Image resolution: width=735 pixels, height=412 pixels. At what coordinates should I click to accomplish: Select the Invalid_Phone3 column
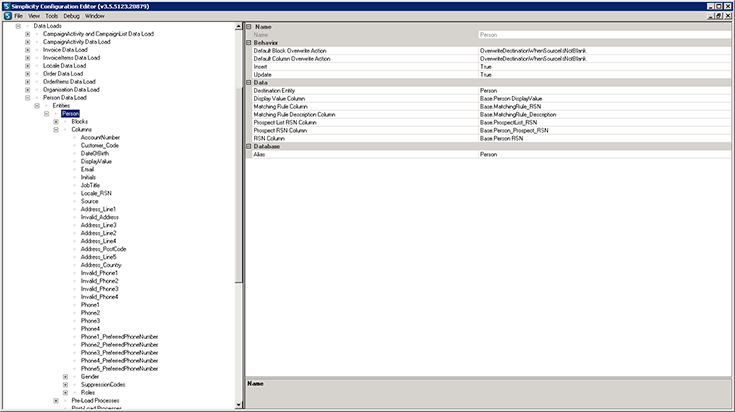[99, 289]
